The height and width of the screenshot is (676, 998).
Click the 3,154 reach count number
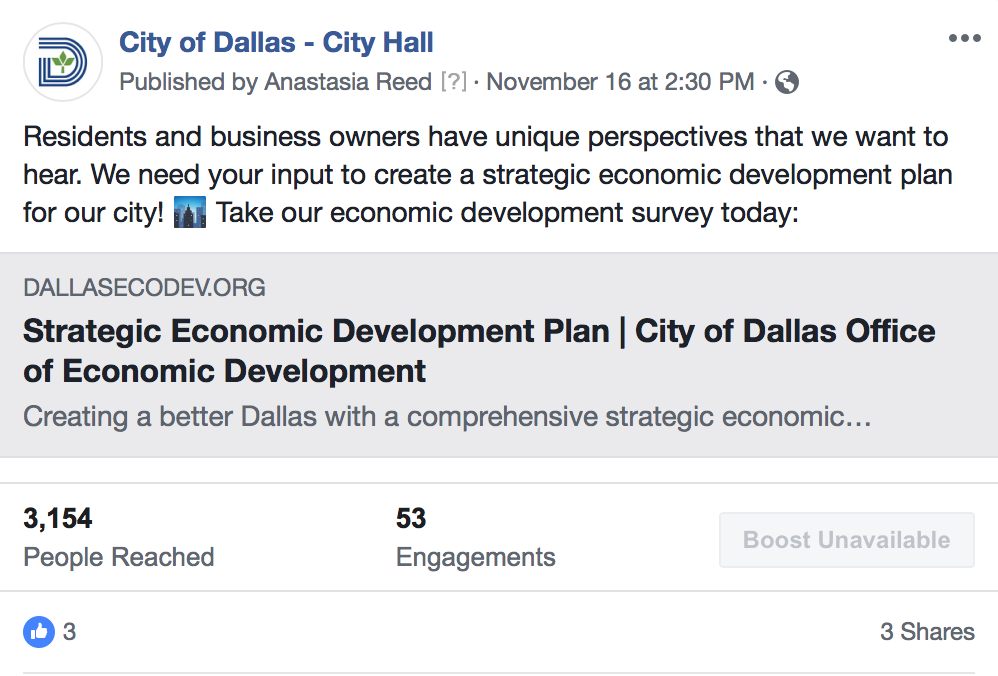pos(58,518)
